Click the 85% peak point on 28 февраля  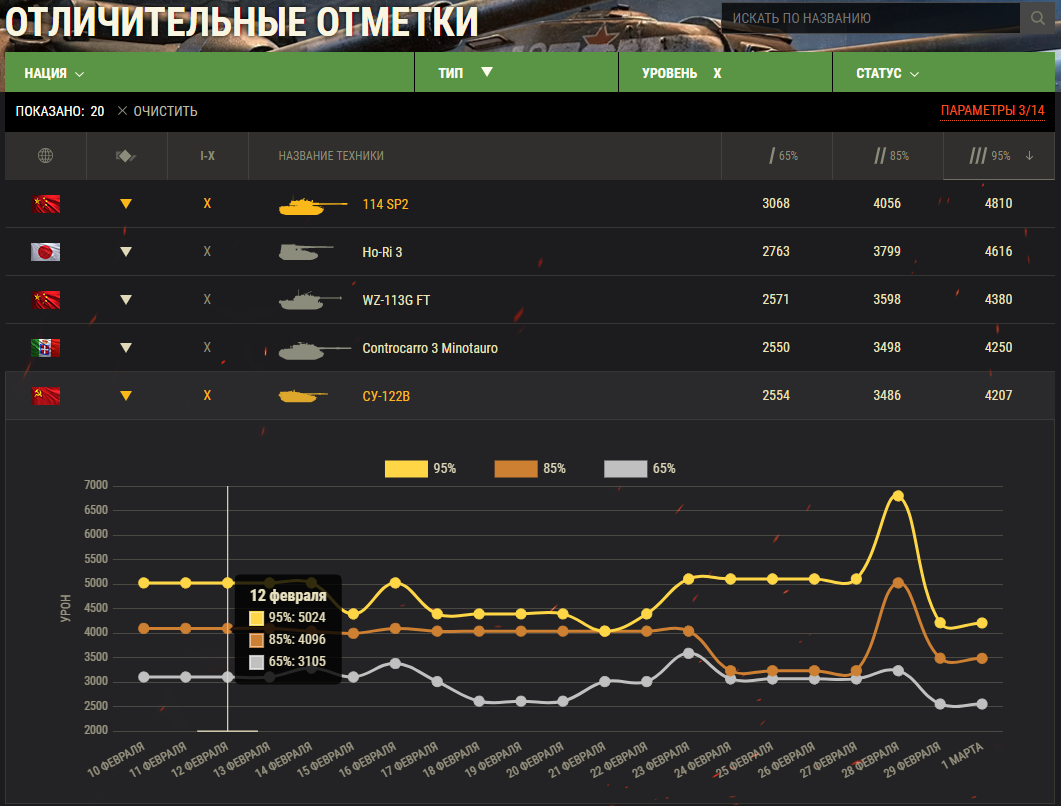898,582
